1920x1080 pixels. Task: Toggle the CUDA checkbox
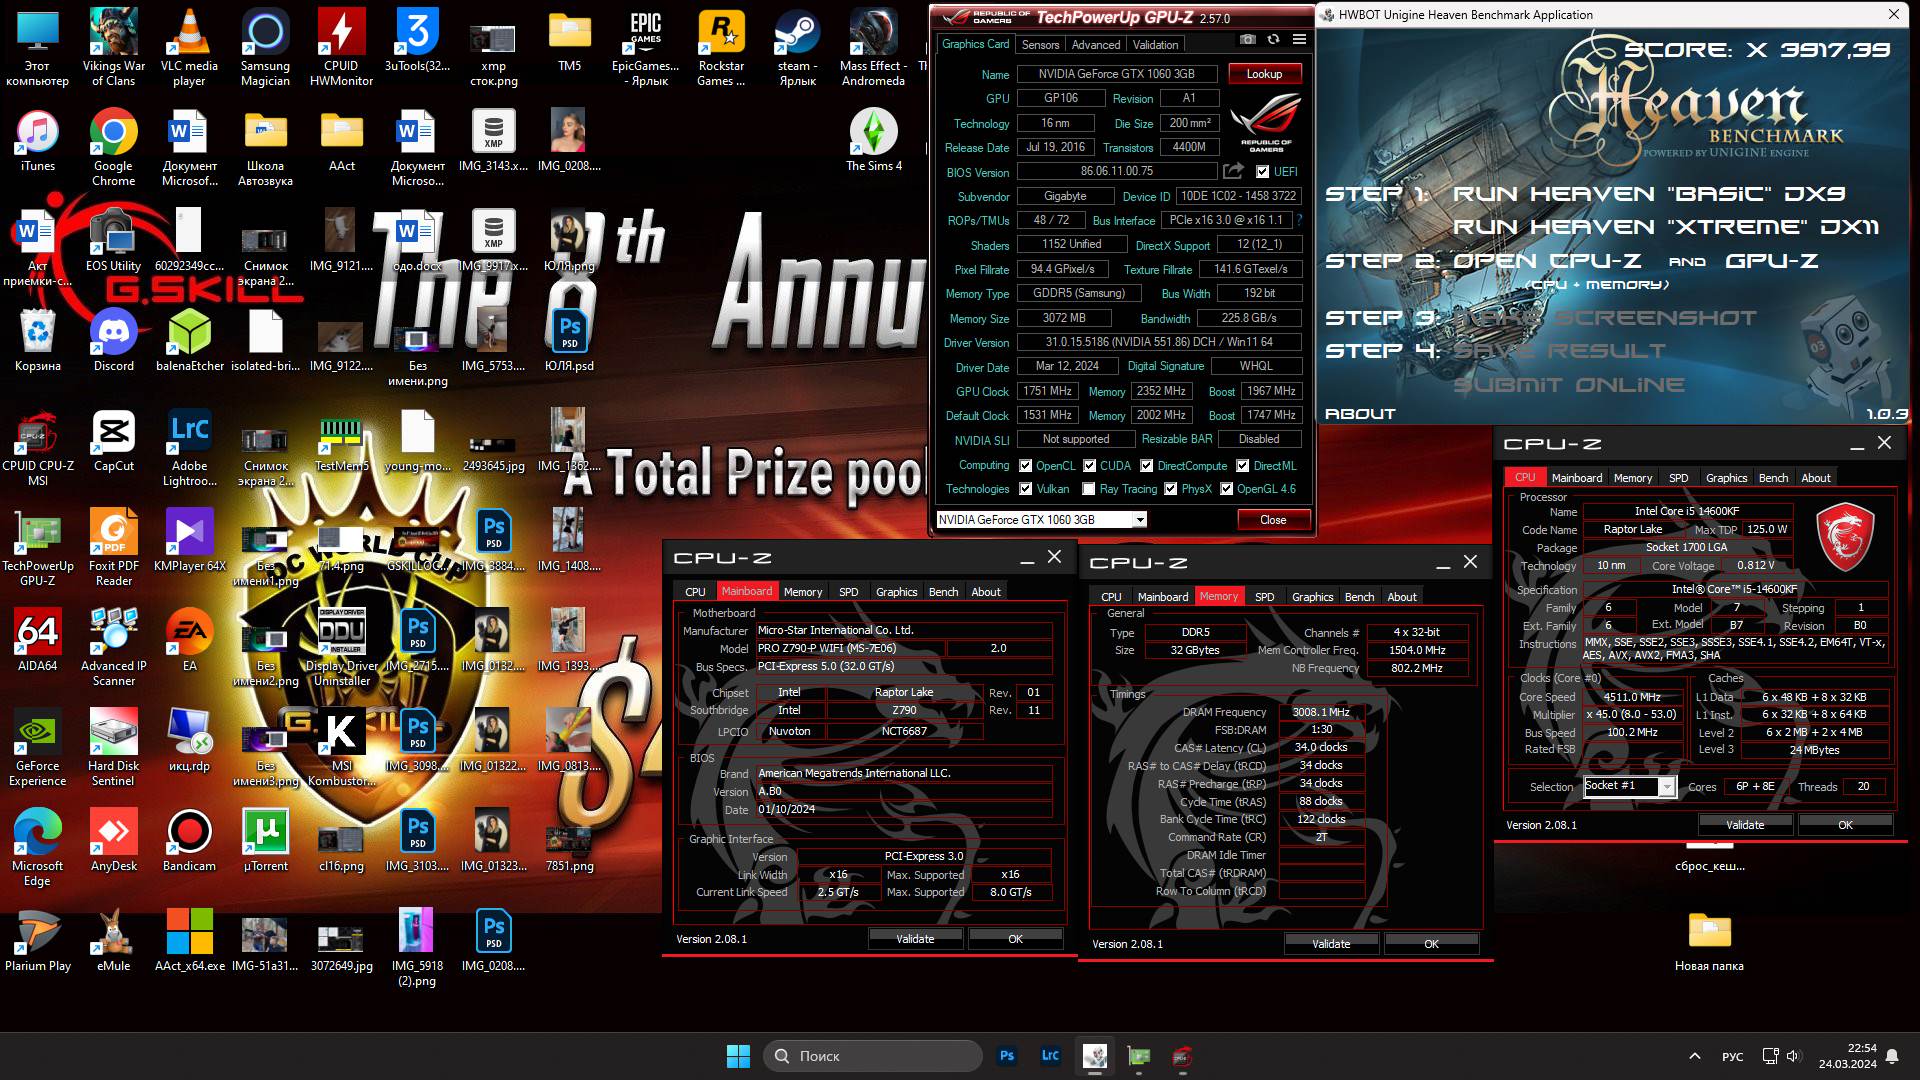click(1089, 466)
